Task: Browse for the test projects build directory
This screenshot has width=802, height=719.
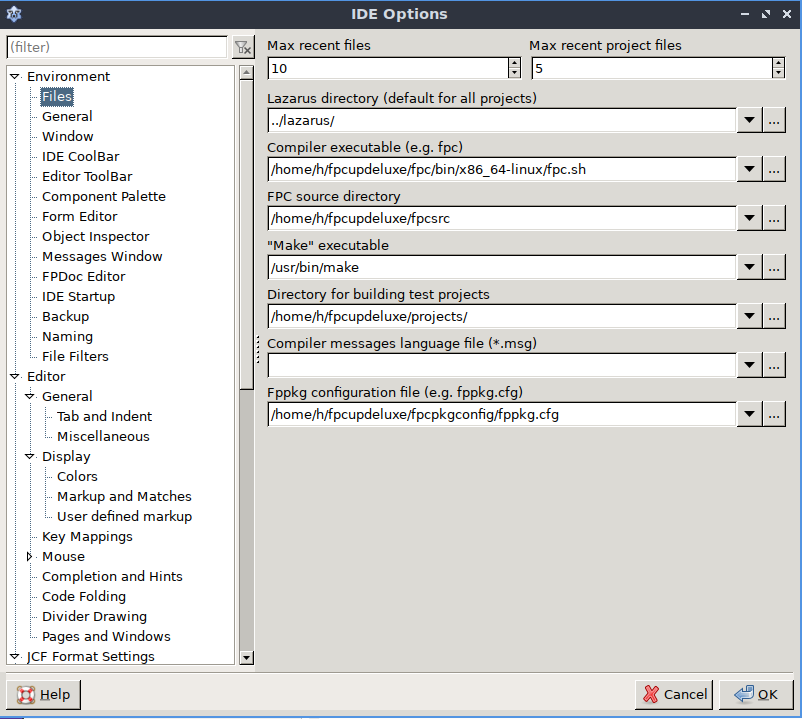Action: point(773,316)
